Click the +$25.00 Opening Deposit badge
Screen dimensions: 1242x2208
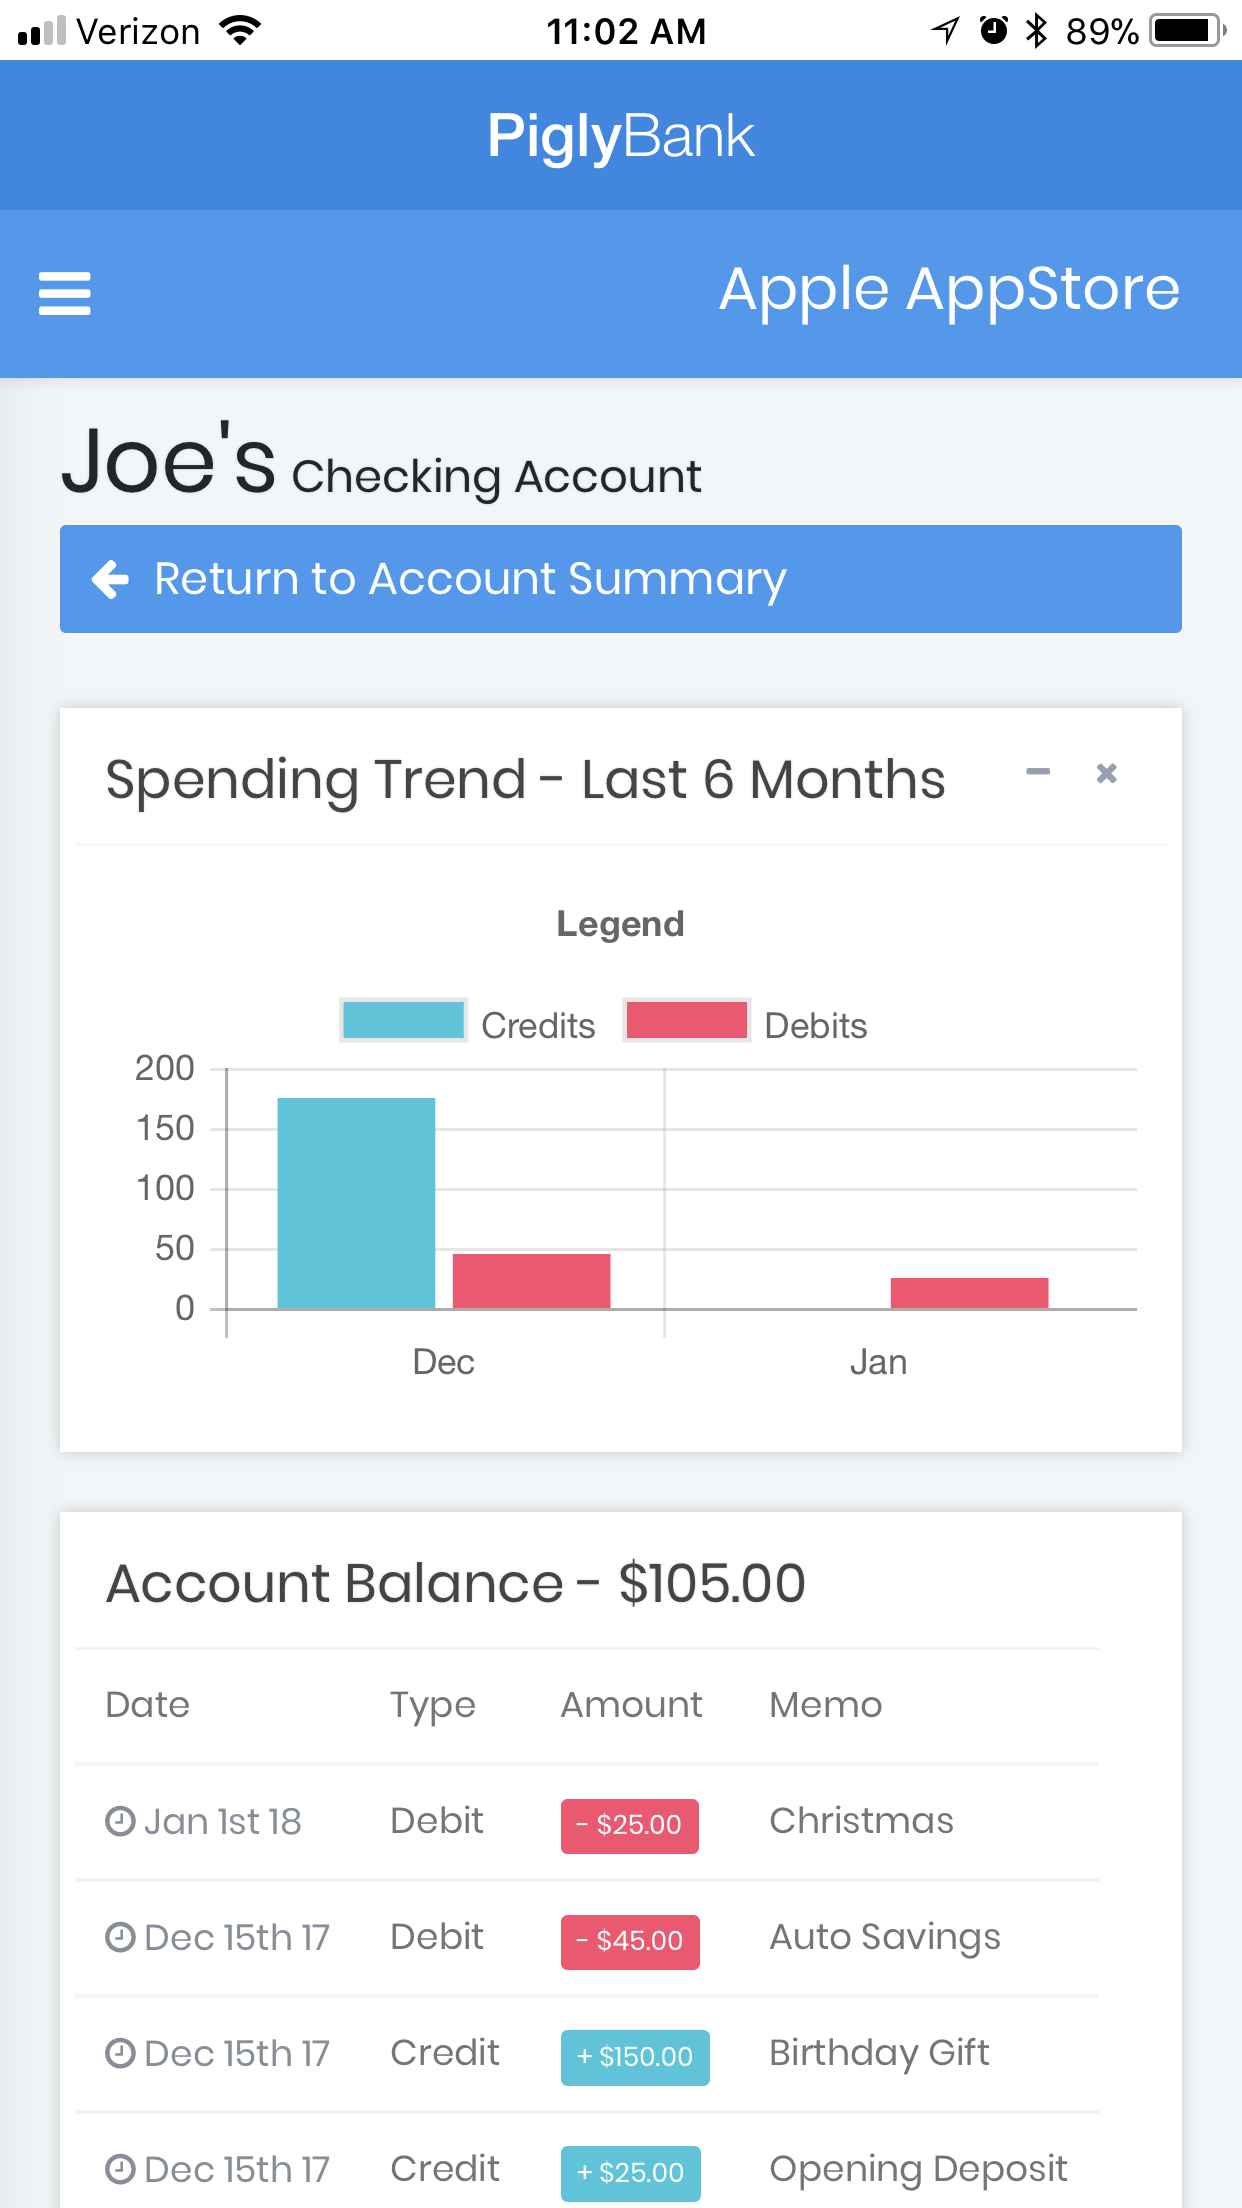tap(630, 2173)
